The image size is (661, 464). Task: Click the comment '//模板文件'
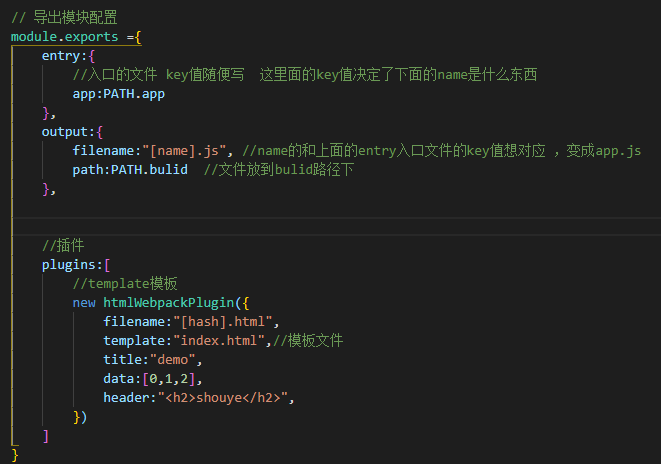(x=308, y=341)
